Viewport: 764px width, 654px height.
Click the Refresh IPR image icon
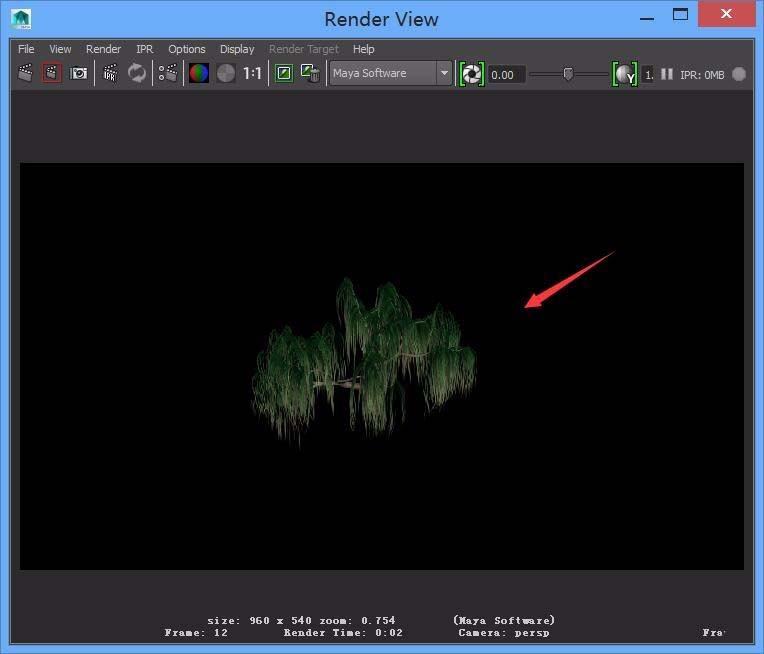click(x=137, y=74)
